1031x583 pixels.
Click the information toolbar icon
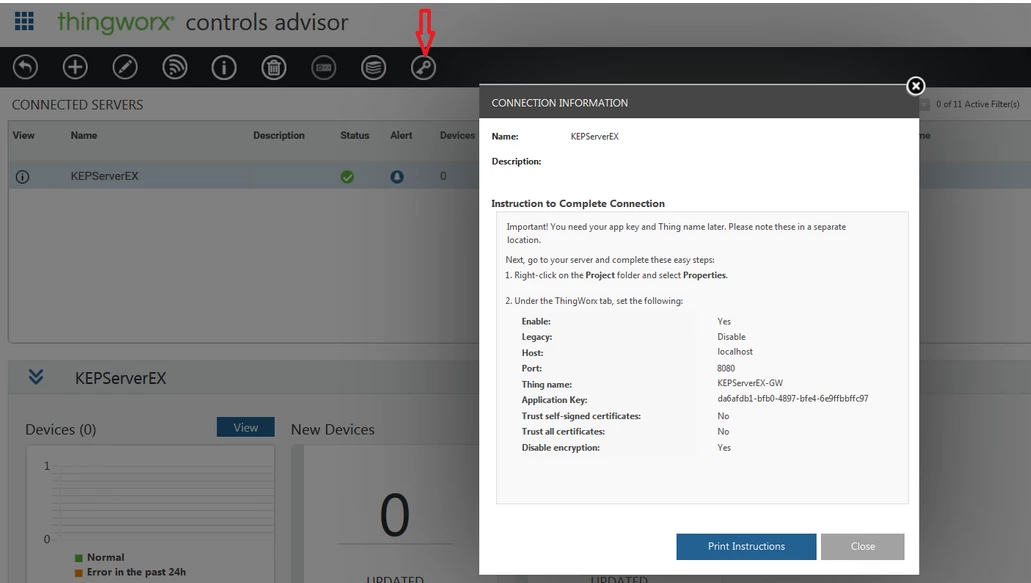(x=224, y=67)
